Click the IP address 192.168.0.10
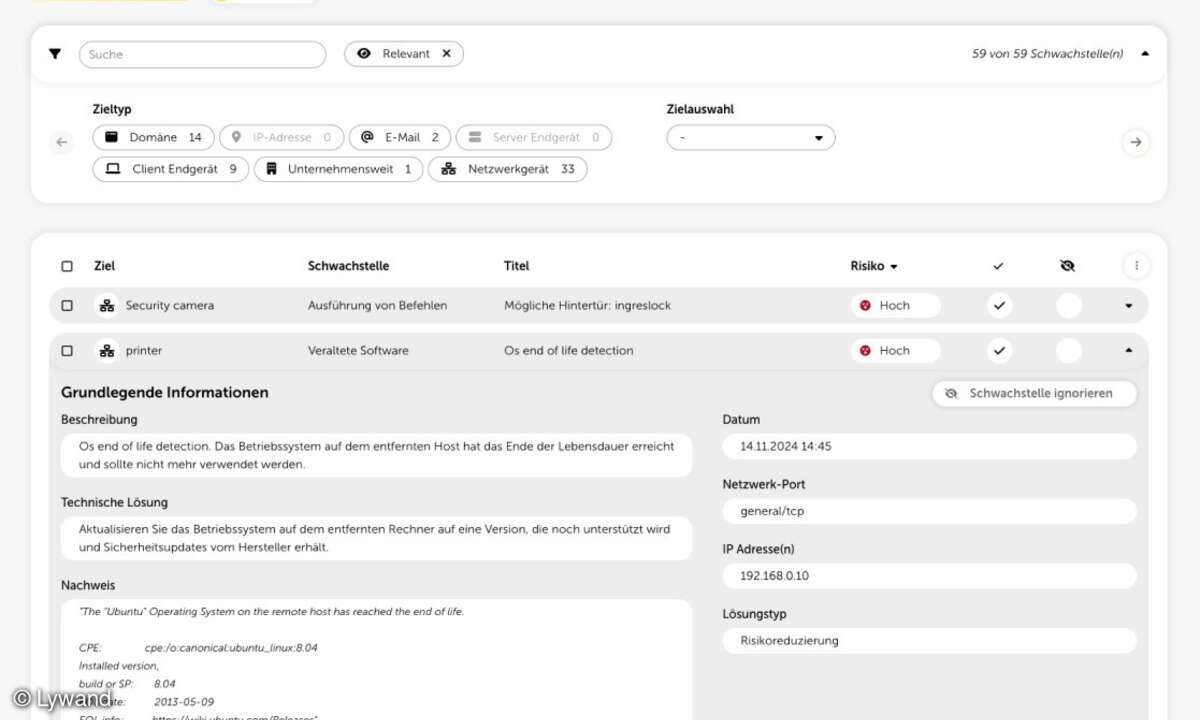This screenshot has height=720, width=1200. point(929,576)
